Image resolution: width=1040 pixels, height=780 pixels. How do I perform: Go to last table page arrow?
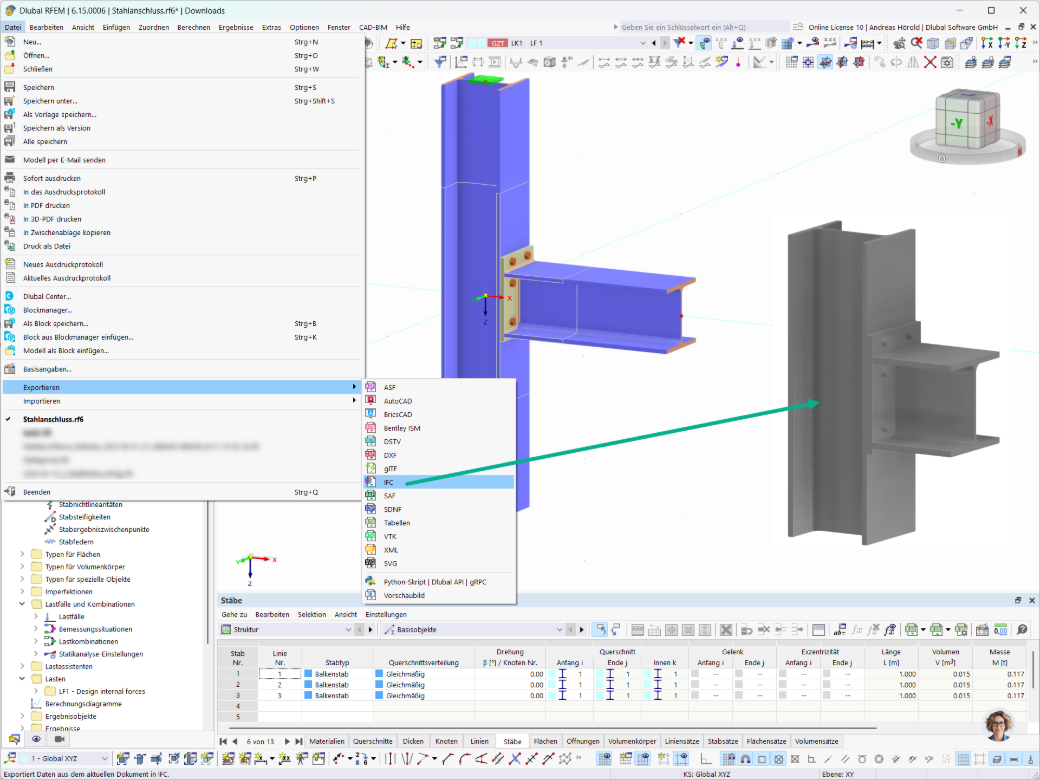point(299,741)
